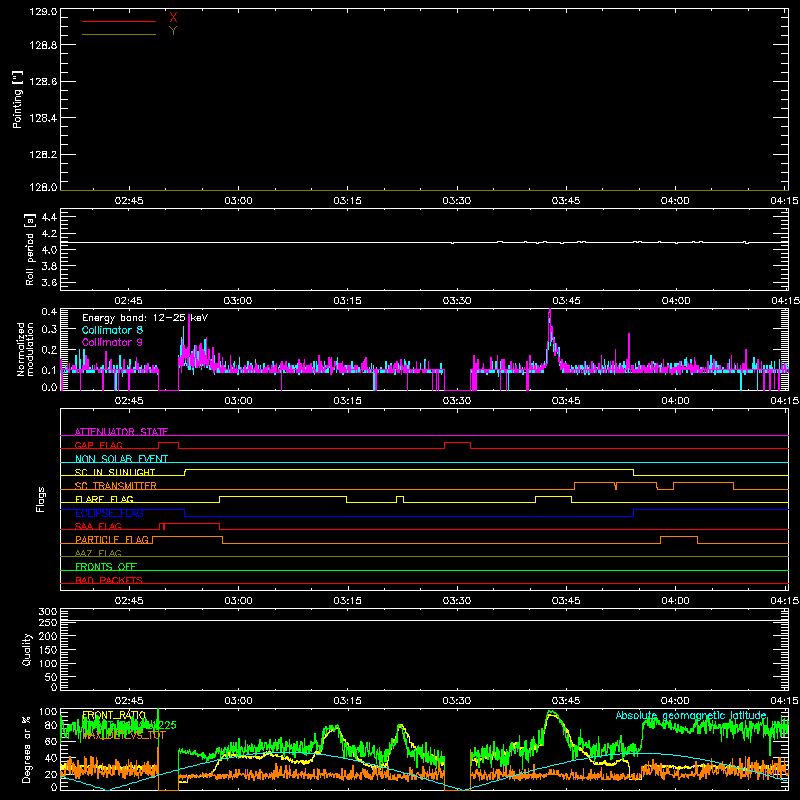
Task: Click the ATTENUATOR_STATE flag label
Action: click(121, 432)
